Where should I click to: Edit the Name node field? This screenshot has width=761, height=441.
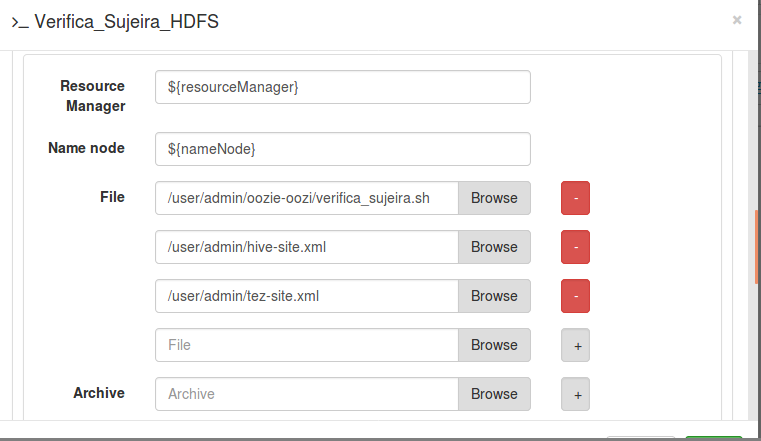[x=342, y=149]
